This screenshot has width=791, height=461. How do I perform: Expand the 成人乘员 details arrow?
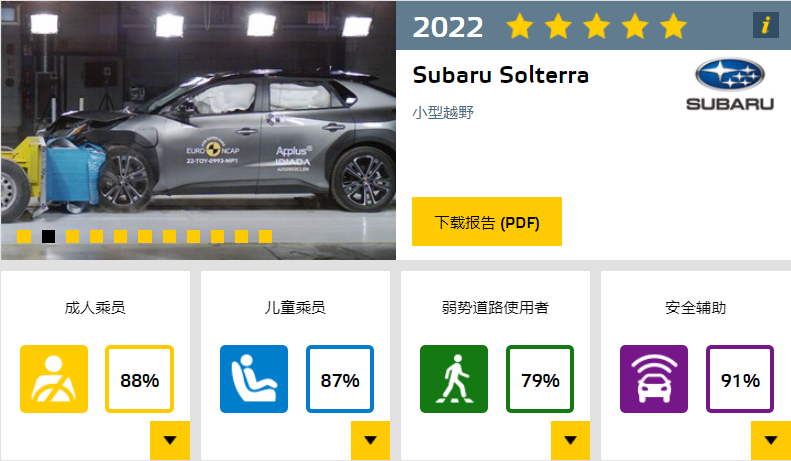click(170, 440)
